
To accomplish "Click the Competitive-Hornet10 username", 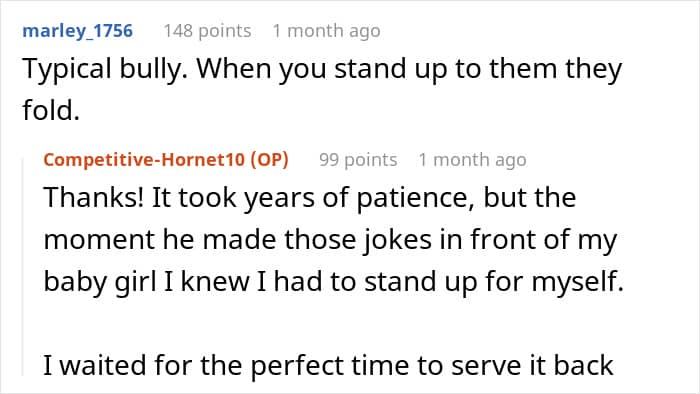I will point(144,159).
